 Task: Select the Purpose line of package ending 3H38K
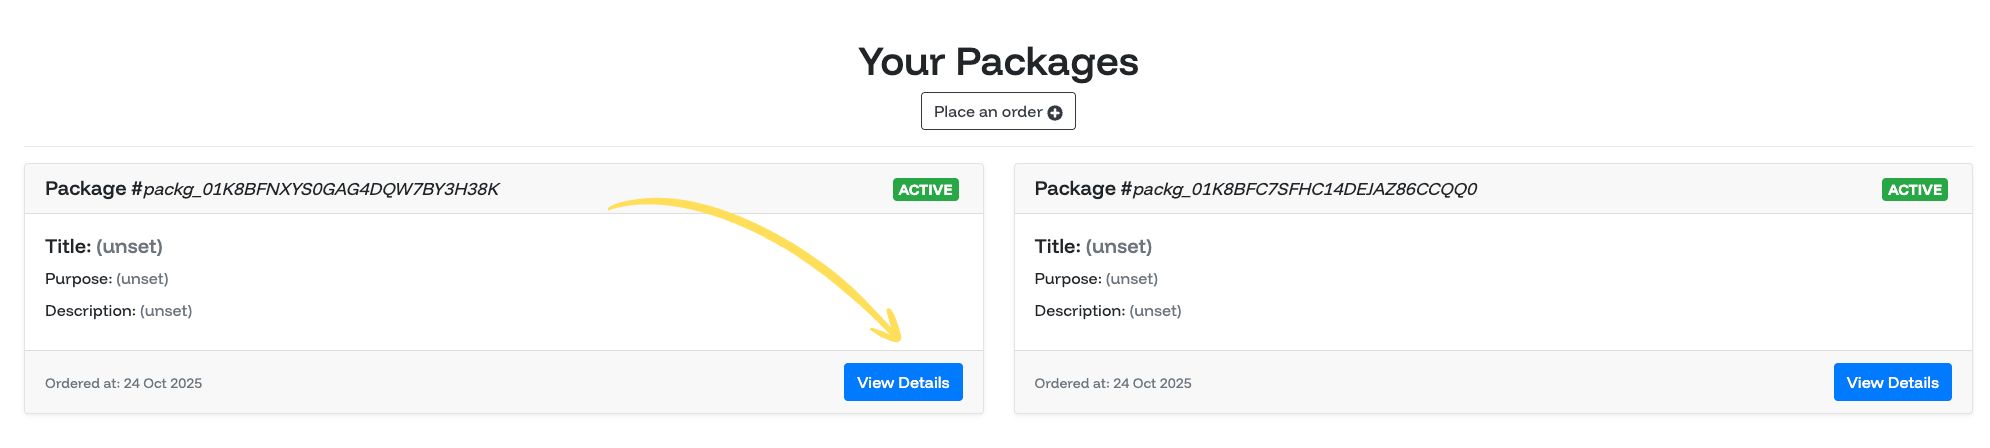[x=107, y=279]
